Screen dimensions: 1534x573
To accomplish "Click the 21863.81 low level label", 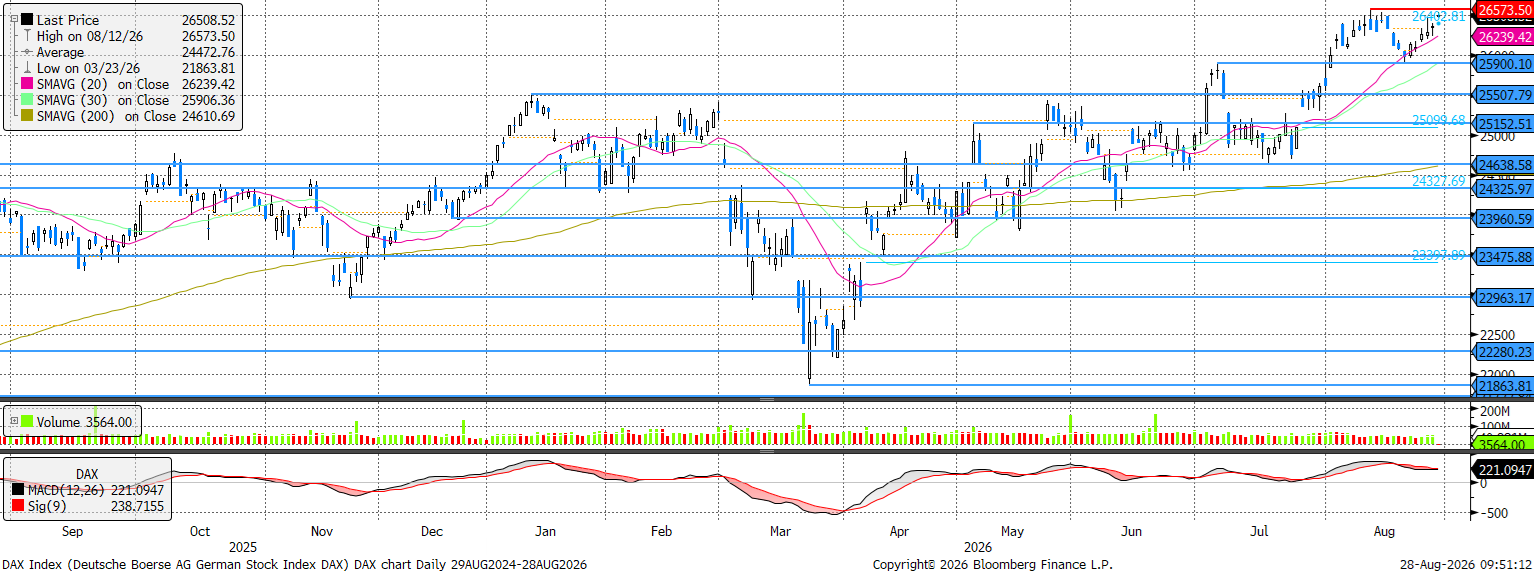I will click(1505, 386).
